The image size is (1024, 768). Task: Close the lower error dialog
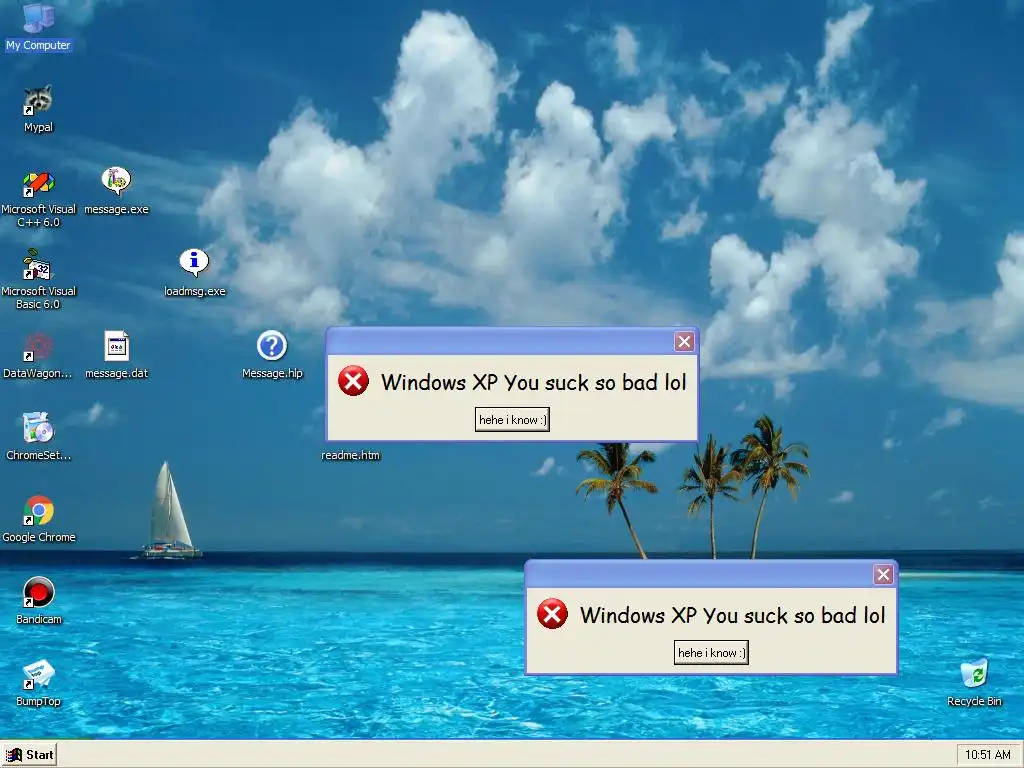pyautogui.click(x=883, y=574)
